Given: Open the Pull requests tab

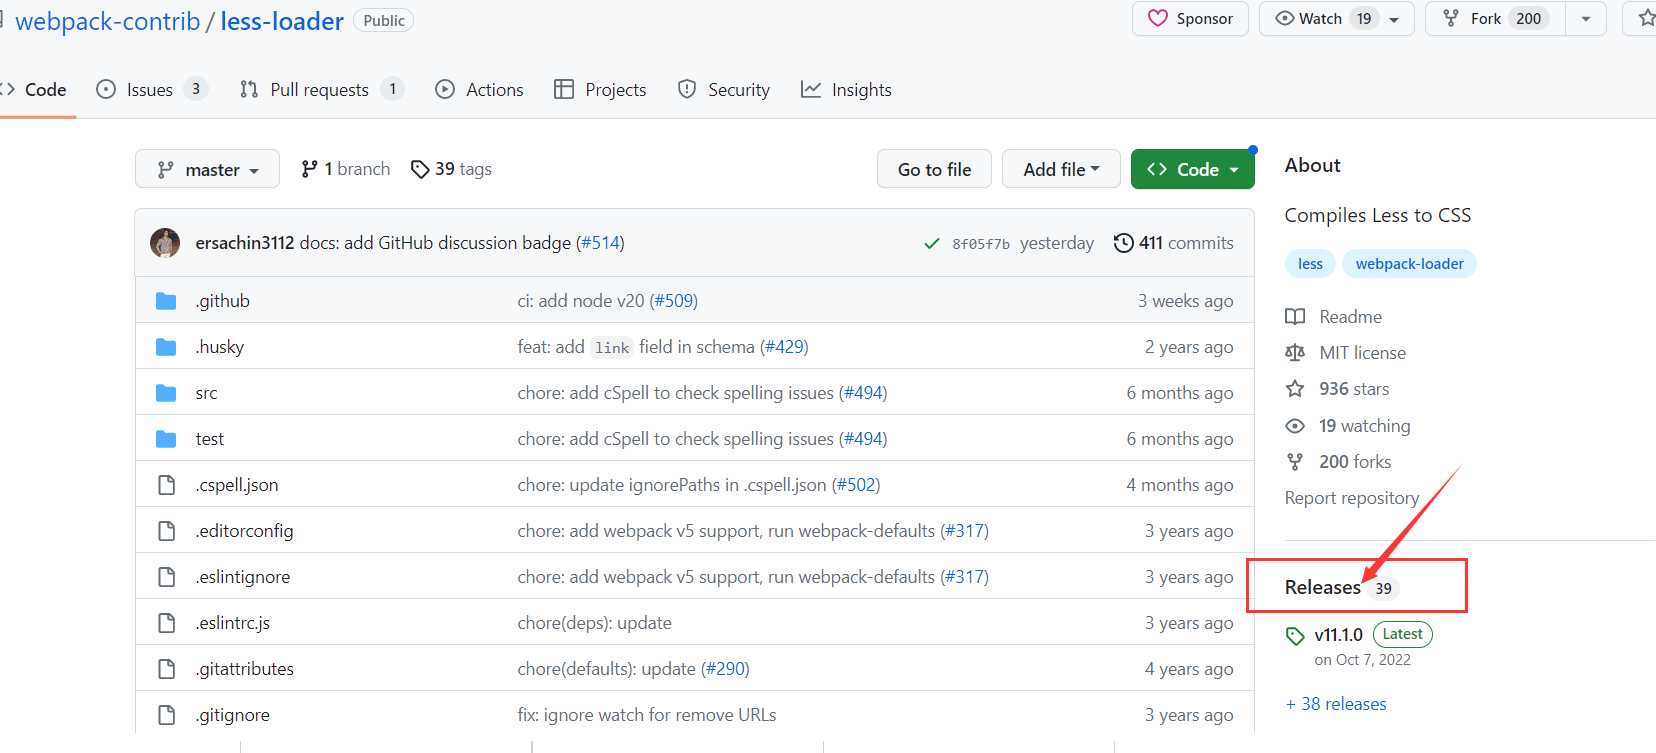Looking at the screenshot, I should [x=321, y=90].
